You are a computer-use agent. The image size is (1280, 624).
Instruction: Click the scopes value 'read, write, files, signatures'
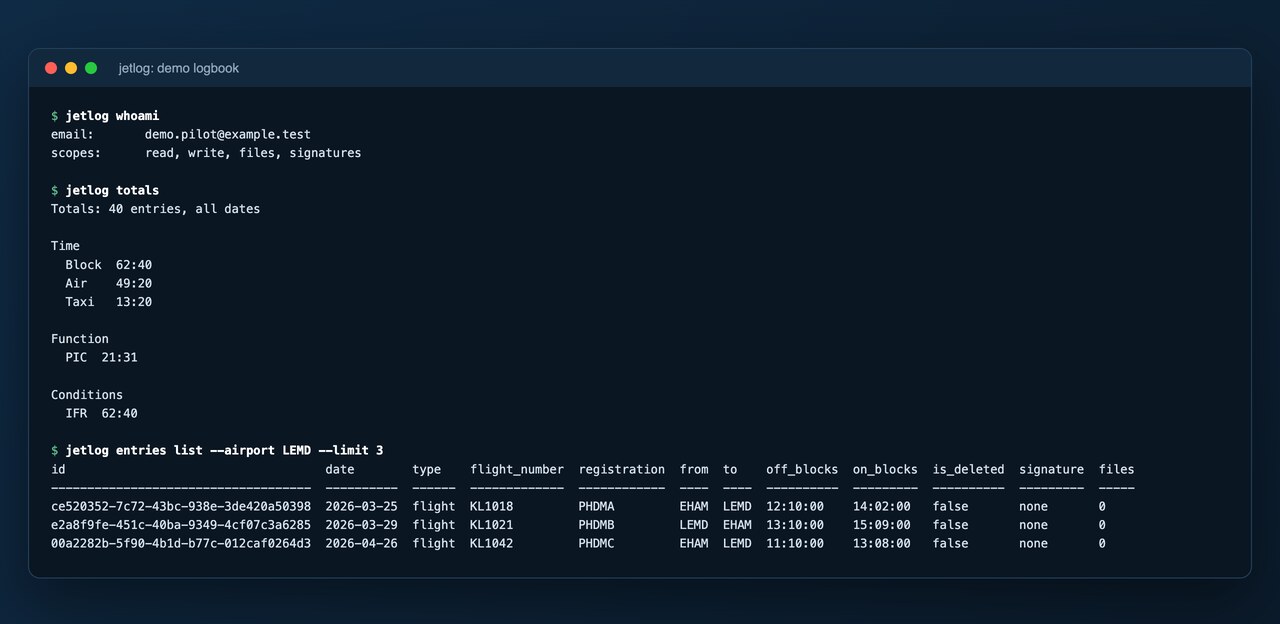[x=253, y=153]
